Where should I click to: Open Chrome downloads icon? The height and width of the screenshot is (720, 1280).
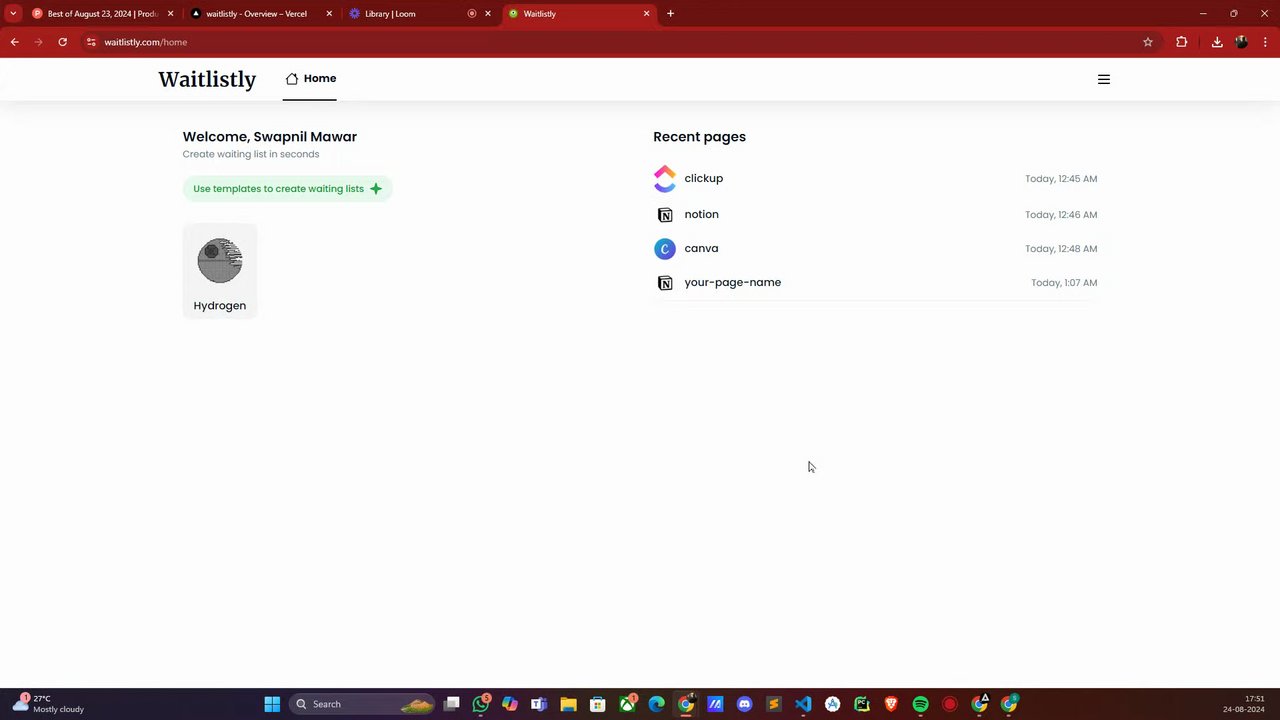[x=1217, y=42]
